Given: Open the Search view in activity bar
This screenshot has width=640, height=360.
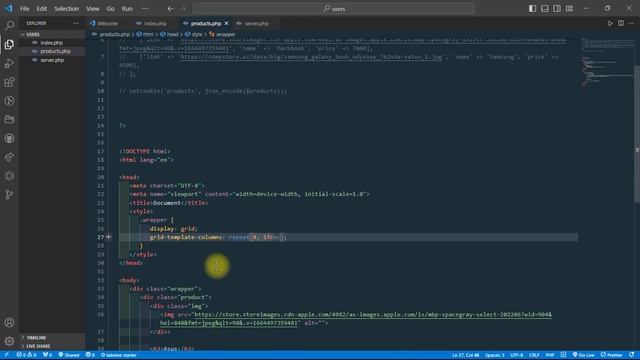Looking at the screenshot, I should tap(9, 25).
